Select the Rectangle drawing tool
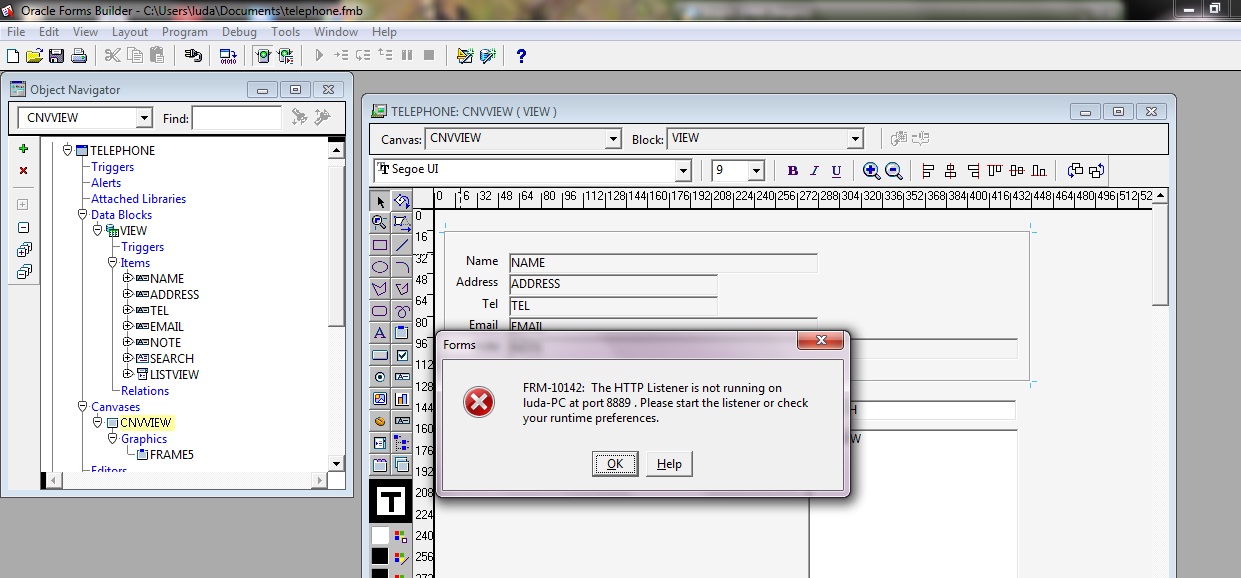 coord(380,245)
